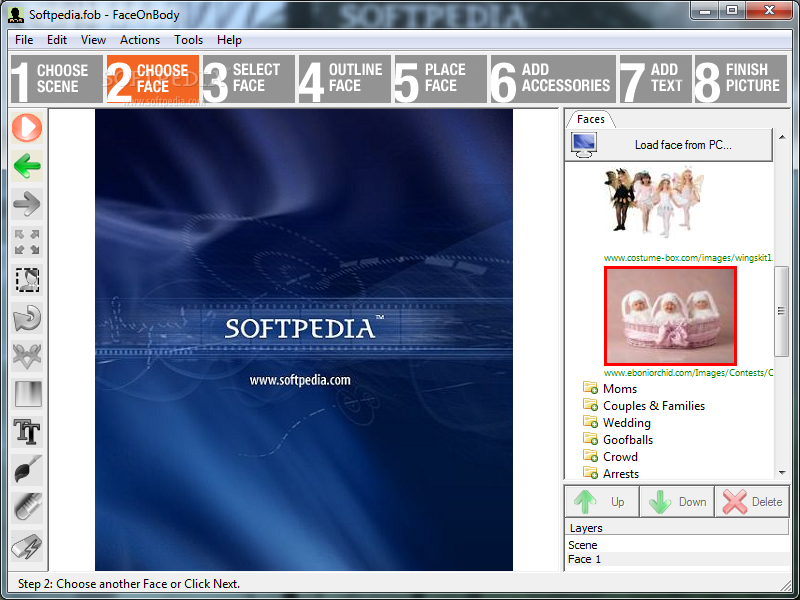
Task: Select the bunny babies basket thumbnail
Action: click(670, 316)
